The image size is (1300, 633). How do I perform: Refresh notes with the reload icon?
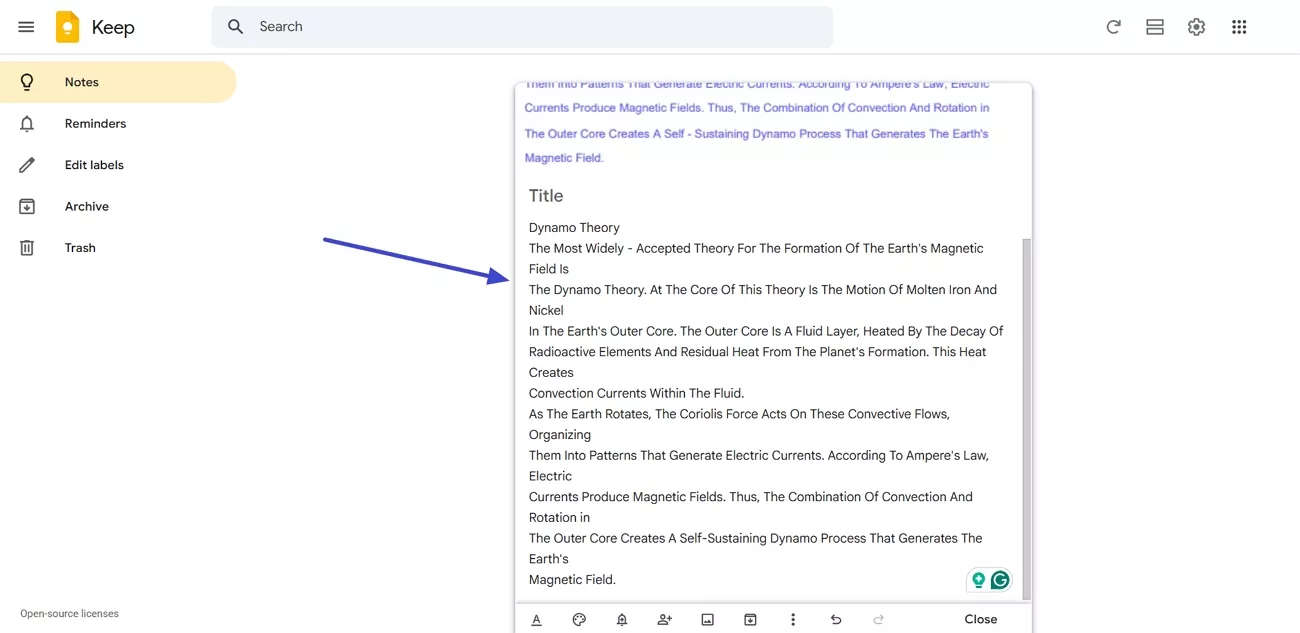(x=1113, y=27)
